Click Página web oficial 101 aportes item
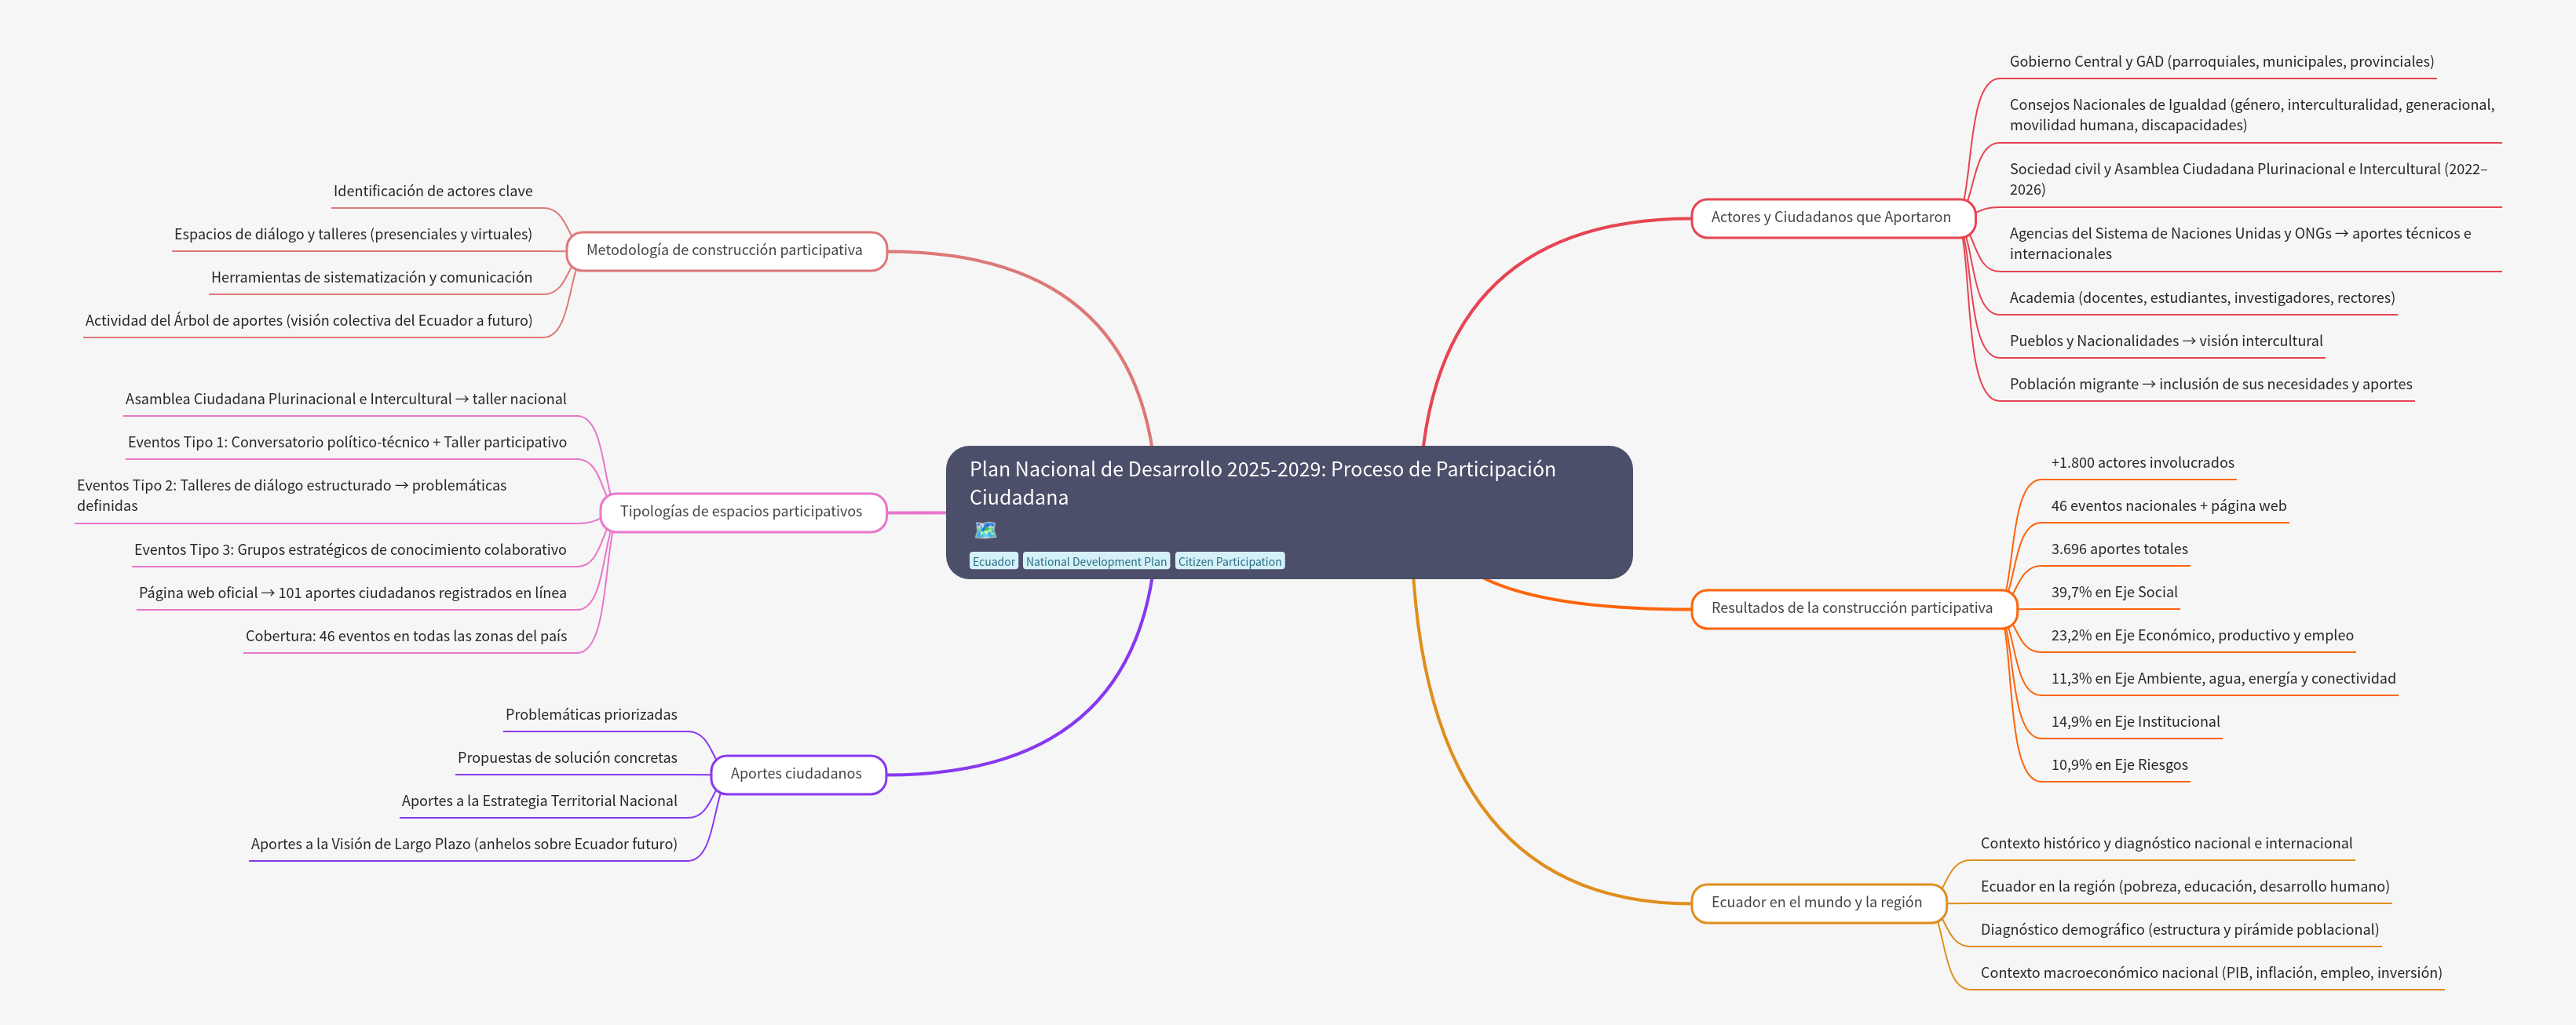Screen dimensions: 2576x1025 click(x=352, y=593)
